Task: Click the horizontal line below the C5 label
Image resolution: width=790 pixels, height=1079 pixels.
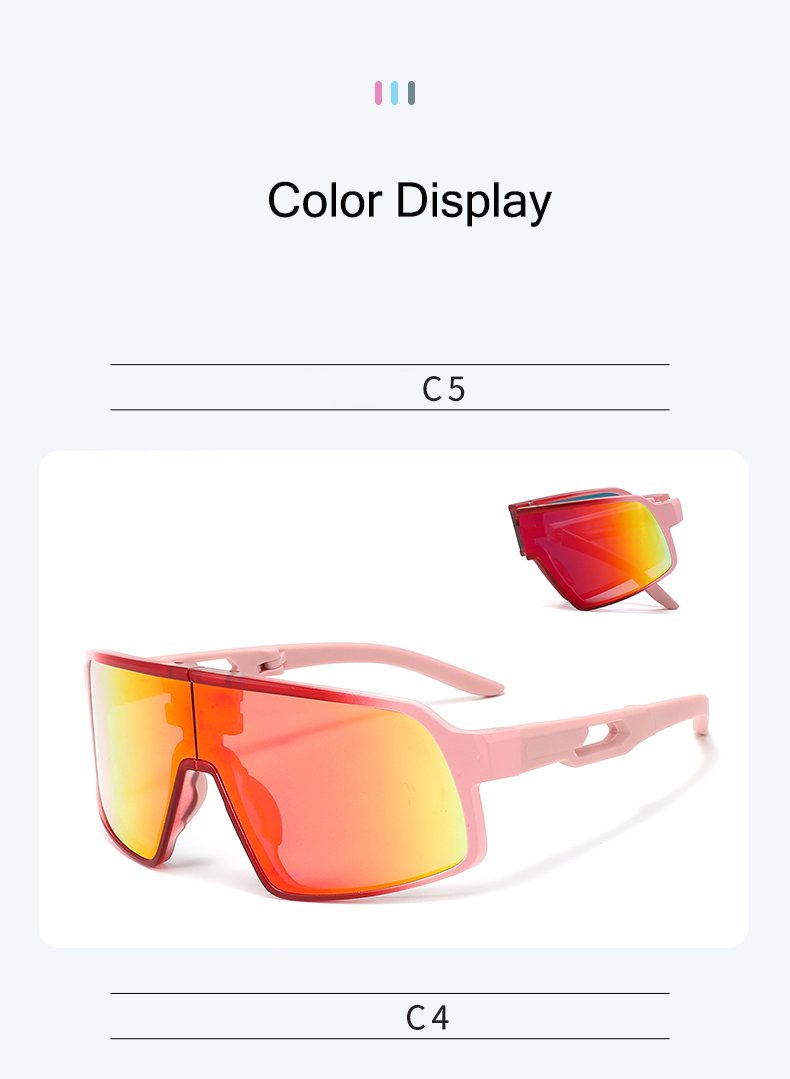Action: 389,409
